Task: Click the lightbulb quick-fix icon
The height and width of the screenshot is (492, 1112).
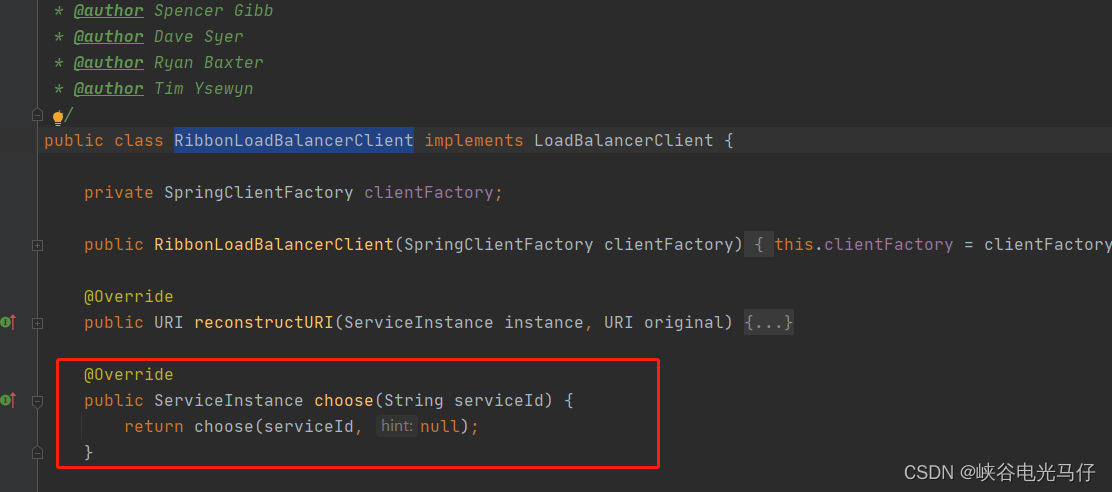Action: [58, 117]
